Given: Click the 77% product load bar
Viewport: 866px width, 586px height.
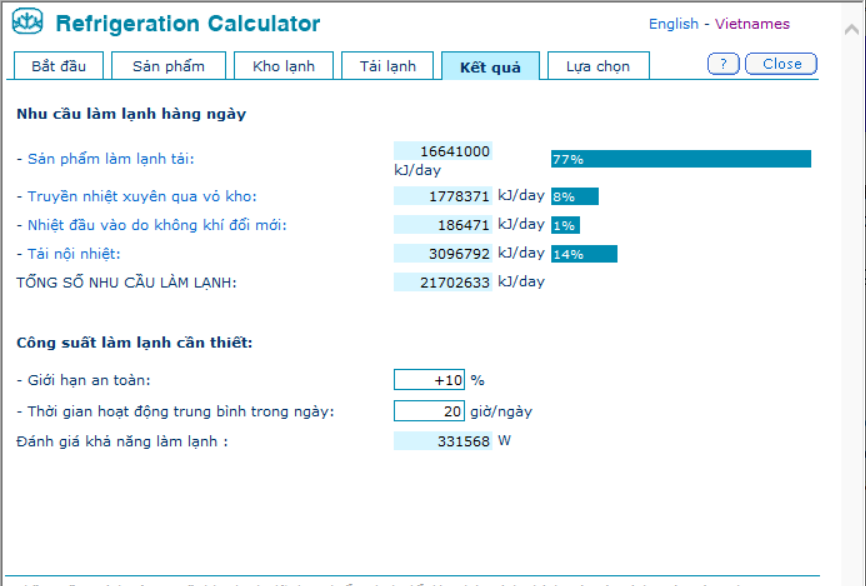Looking at the screenshot, I should tap(680, 159).
